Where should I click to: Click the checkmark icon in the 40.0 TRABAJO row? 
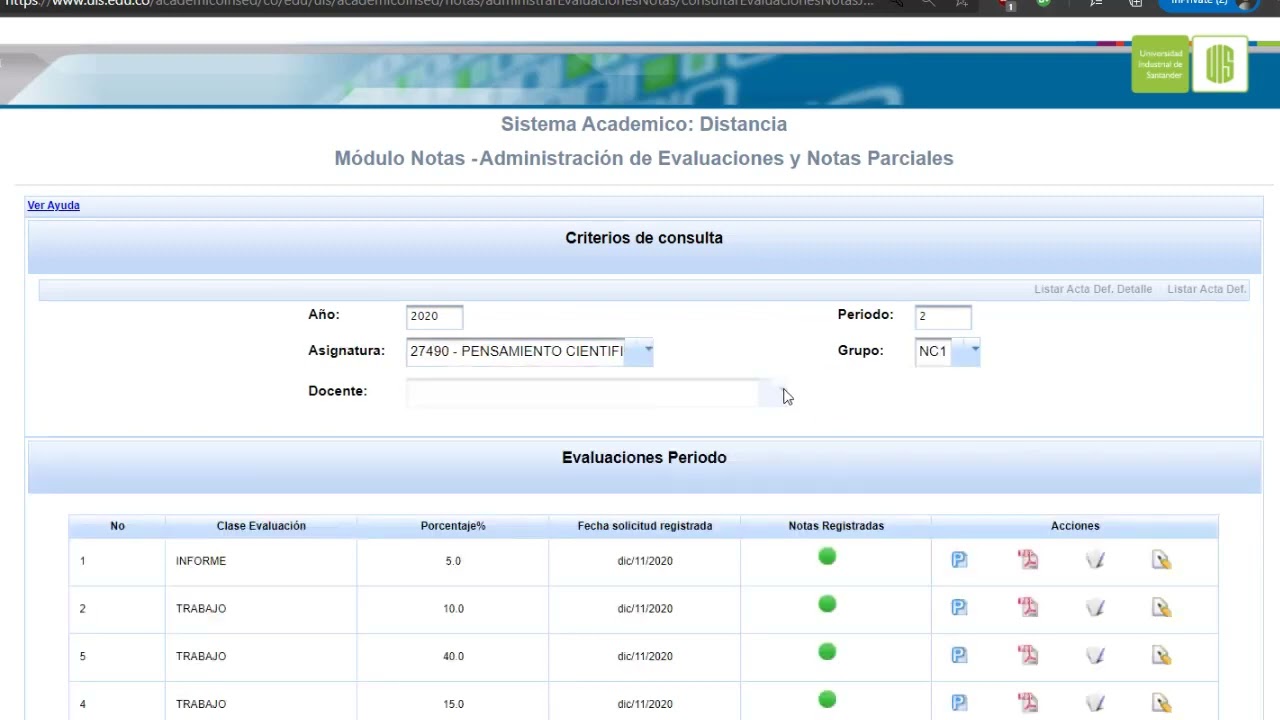1095,656
